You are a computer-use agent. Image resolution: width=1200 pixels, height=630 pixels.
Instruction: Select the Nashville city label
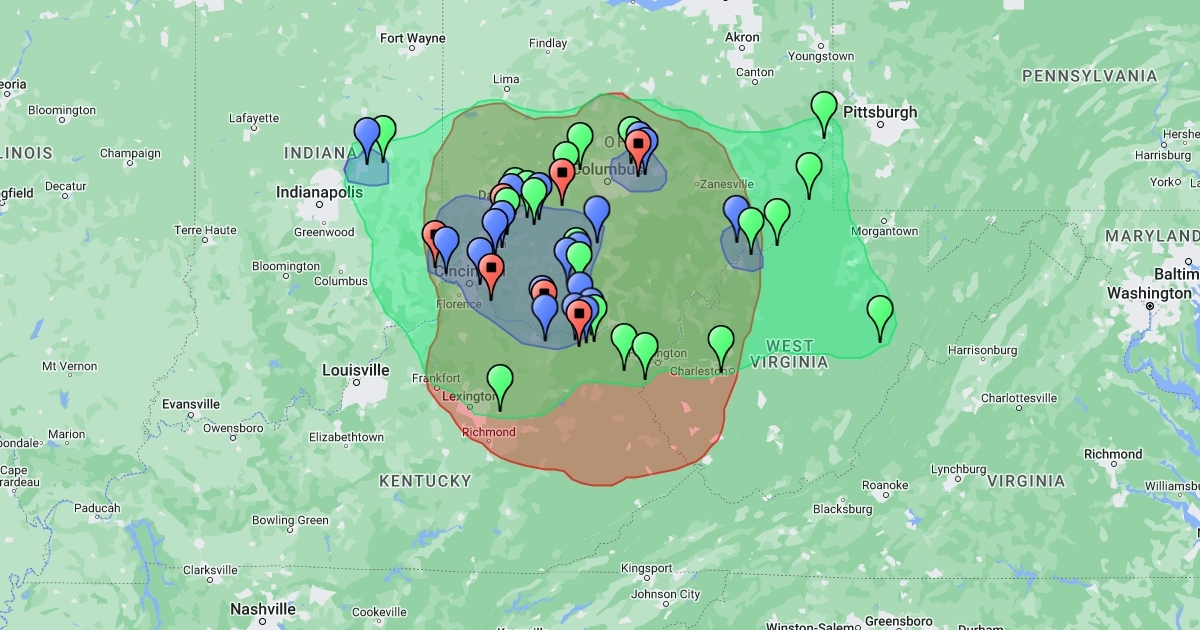(263, 608)
